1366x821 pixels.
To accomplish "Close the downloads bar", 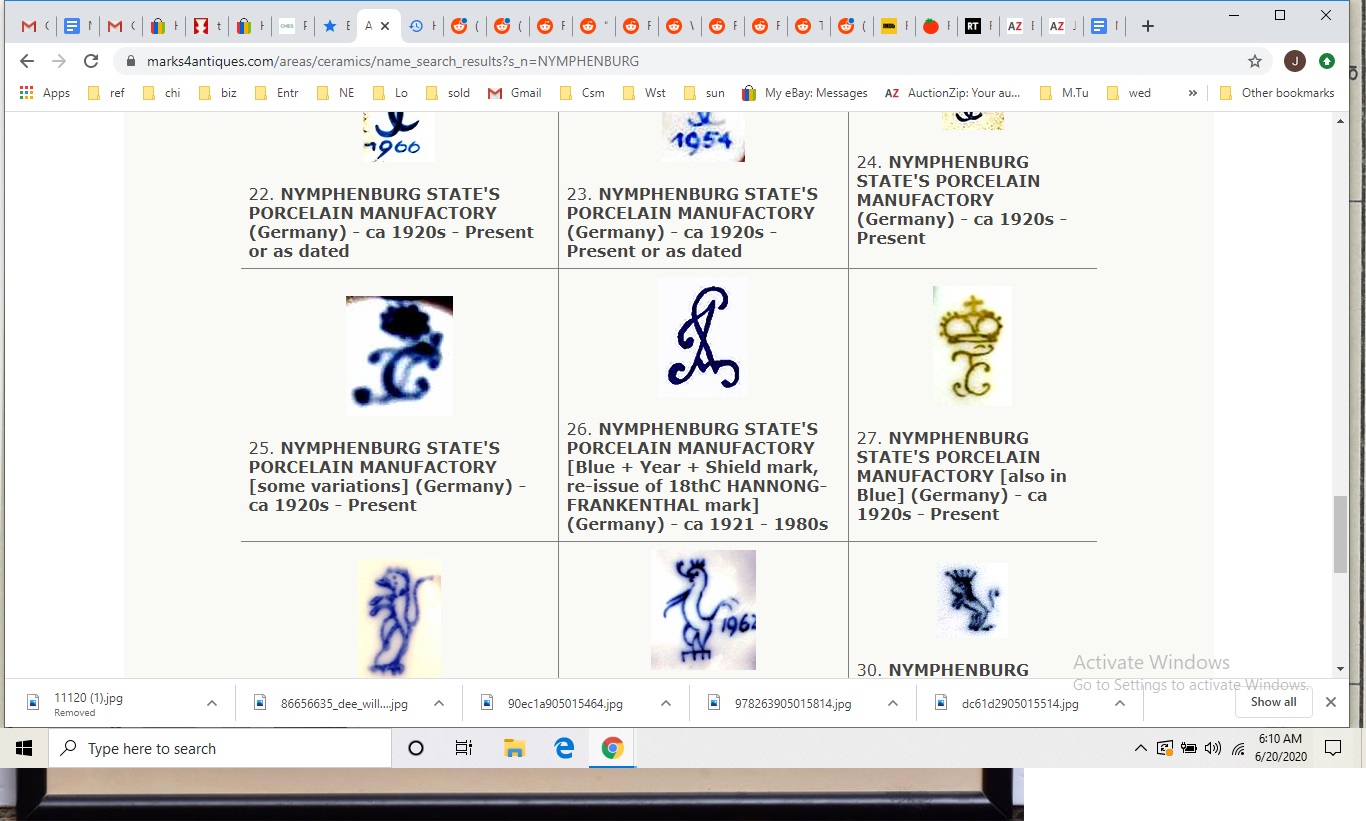I will (1330, 702).
